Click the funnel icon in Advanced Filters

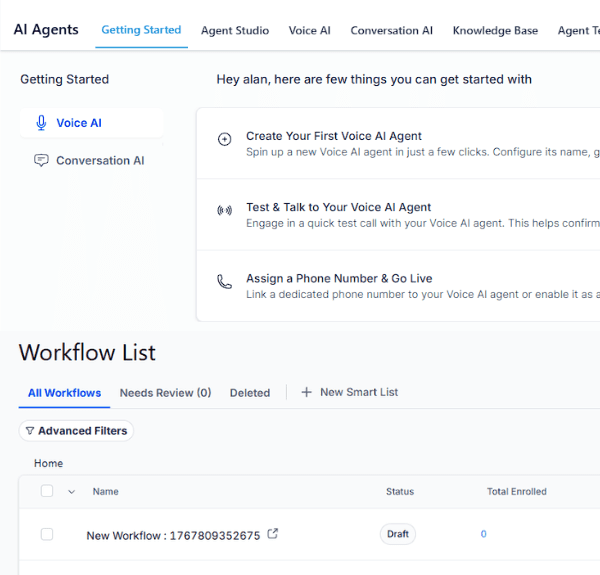30,431
